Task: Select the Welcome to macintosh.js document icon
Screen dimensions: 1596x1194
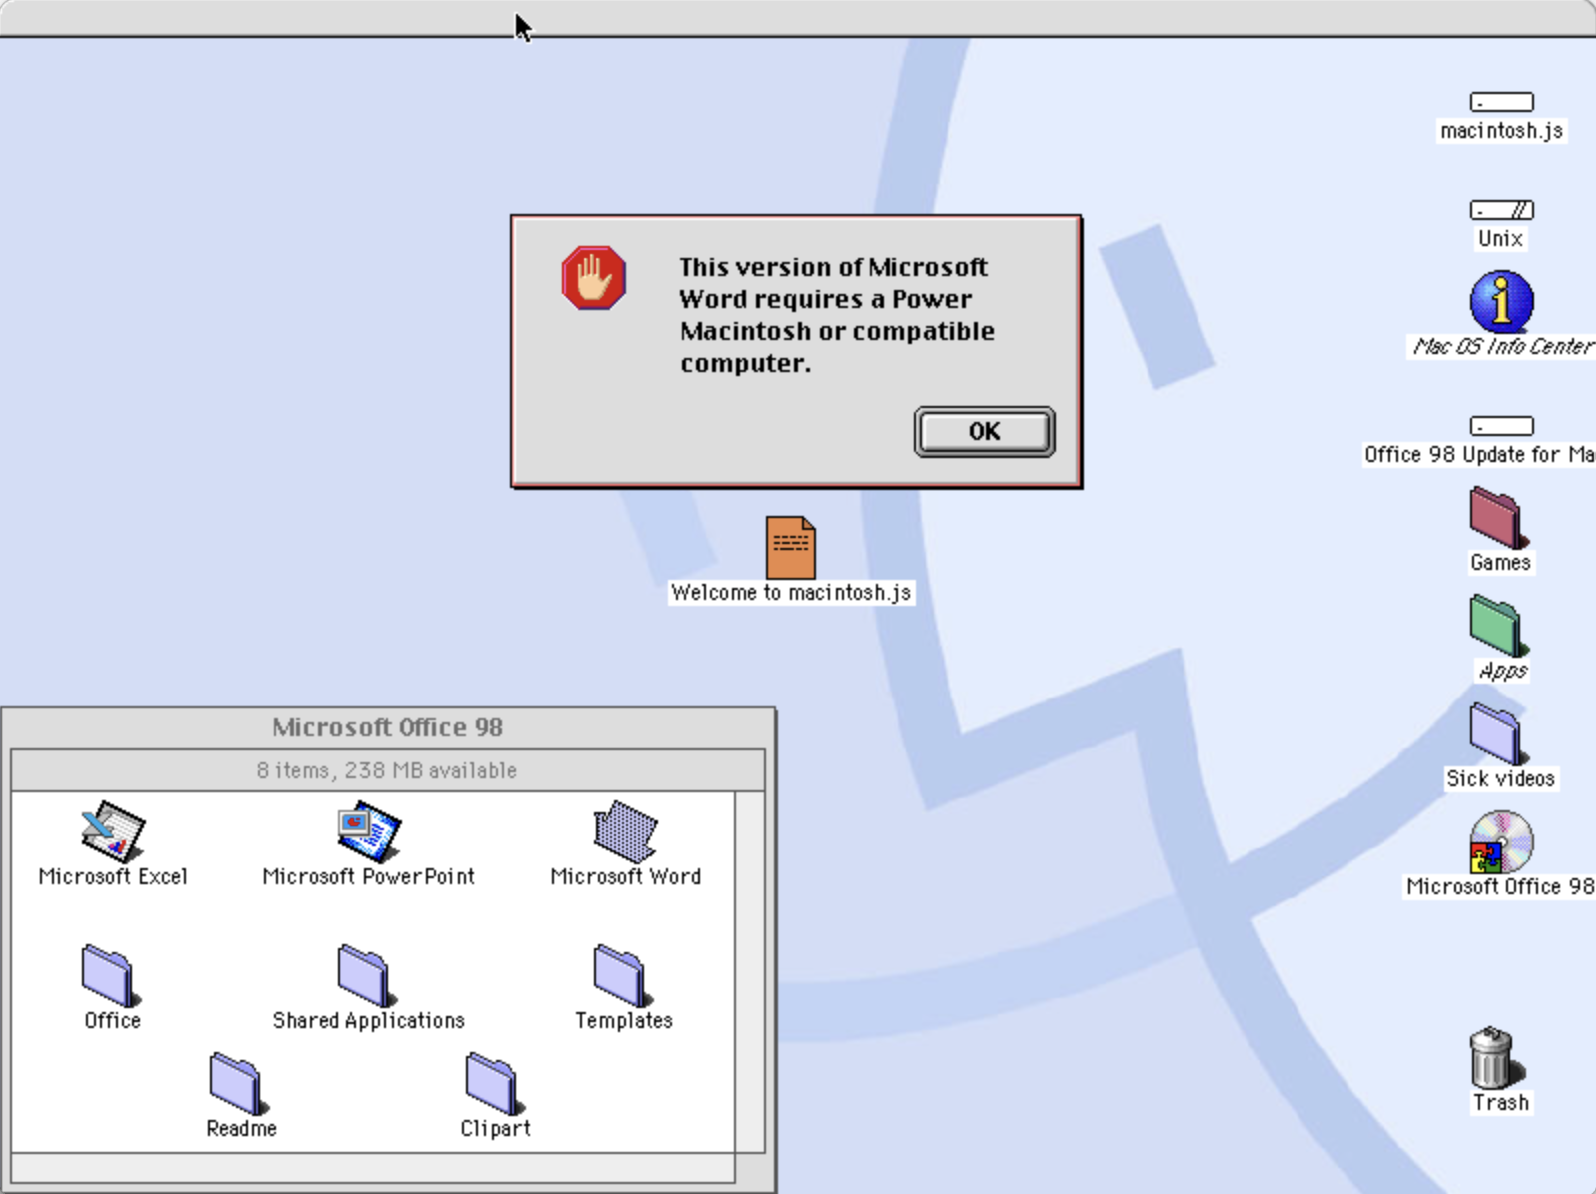Action: (790, 547)
